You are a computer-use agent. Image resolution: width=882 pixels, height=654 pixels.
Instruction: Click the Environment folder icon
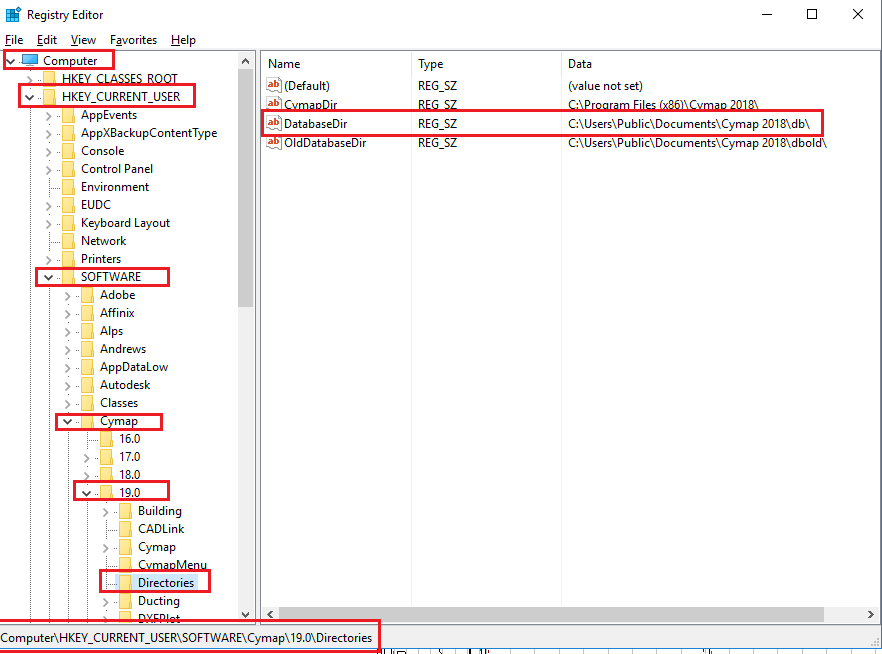[x=69, y=187]
